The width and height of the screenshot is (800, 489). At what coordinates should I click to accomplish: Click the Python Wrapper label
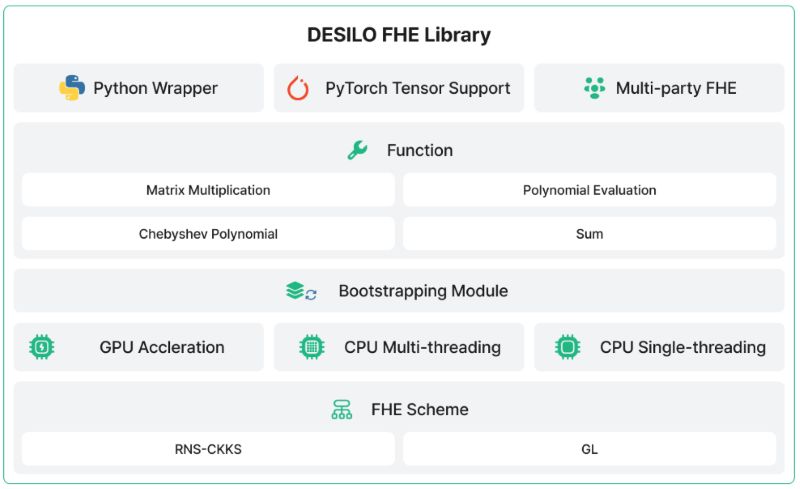pyautogui.click(x=156, y=88)
